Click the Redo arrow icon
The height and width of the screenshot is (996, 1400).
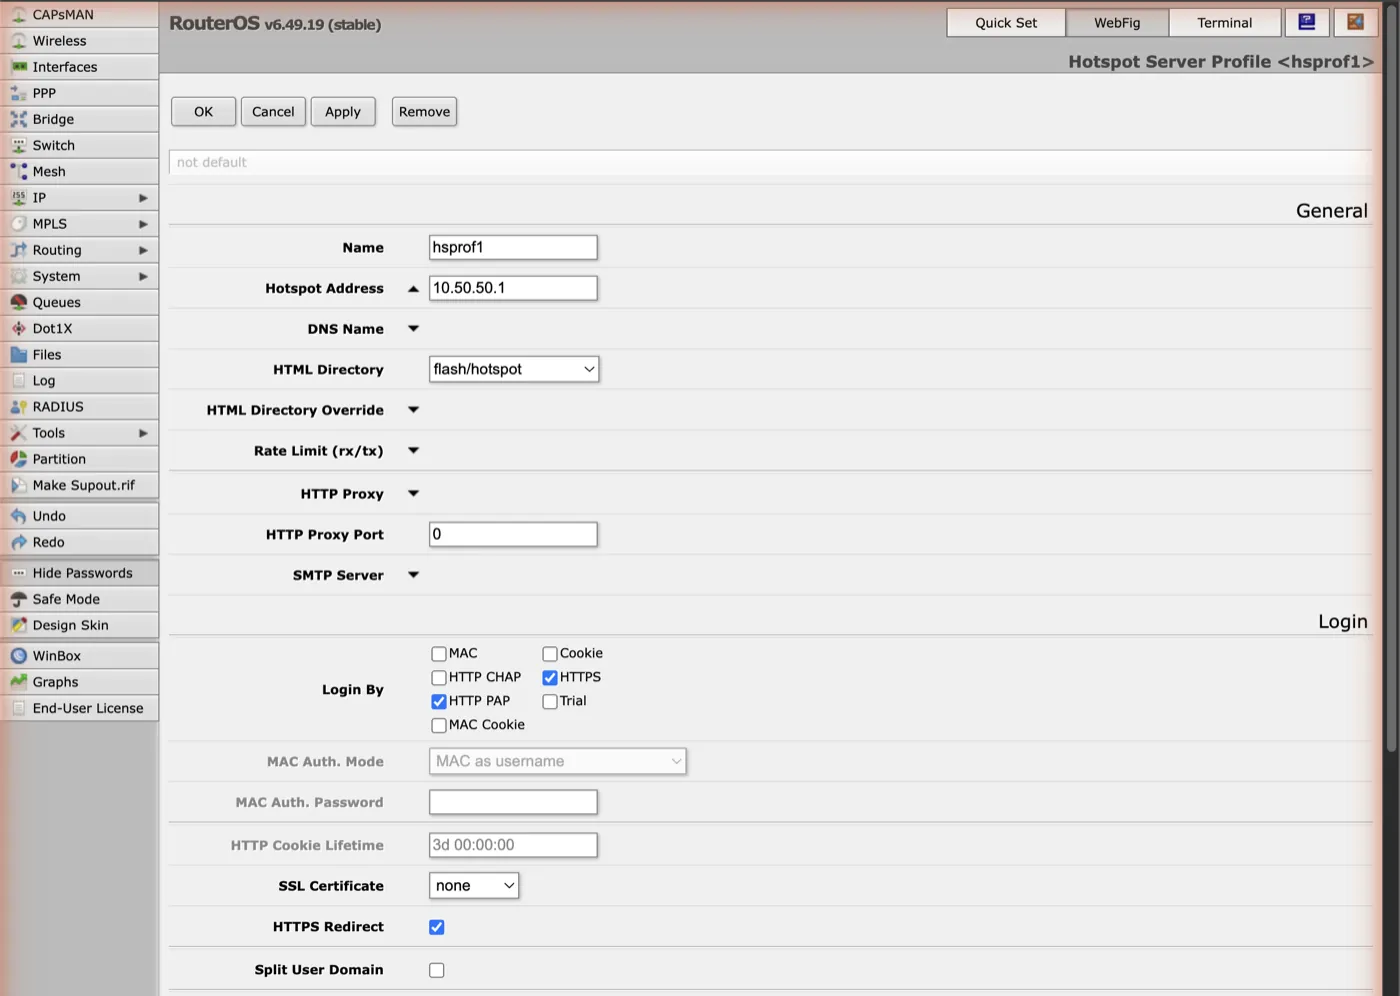(x=18, y=542)
